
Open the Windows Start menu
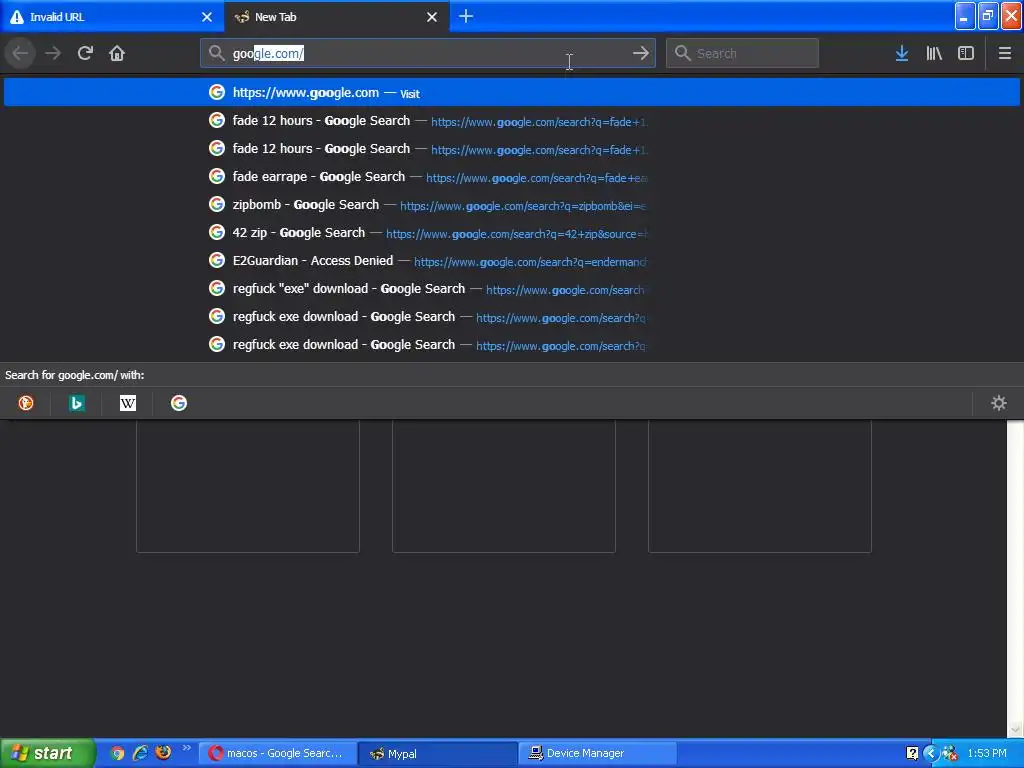pyautogui.click(x=47, y=753)
